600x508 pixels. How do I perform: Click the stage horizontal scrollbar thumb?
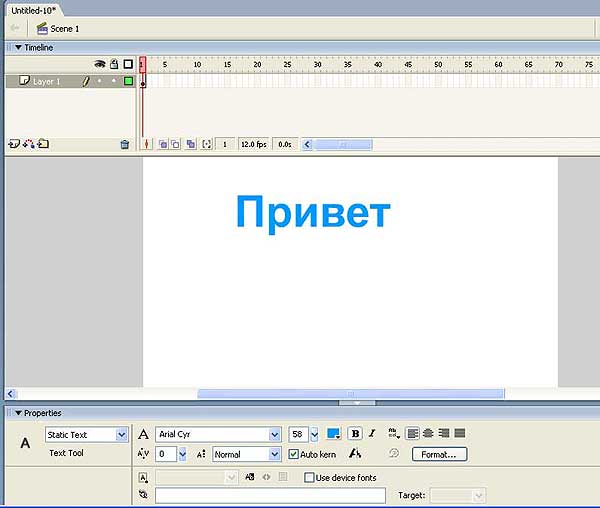tap(351, 393)
